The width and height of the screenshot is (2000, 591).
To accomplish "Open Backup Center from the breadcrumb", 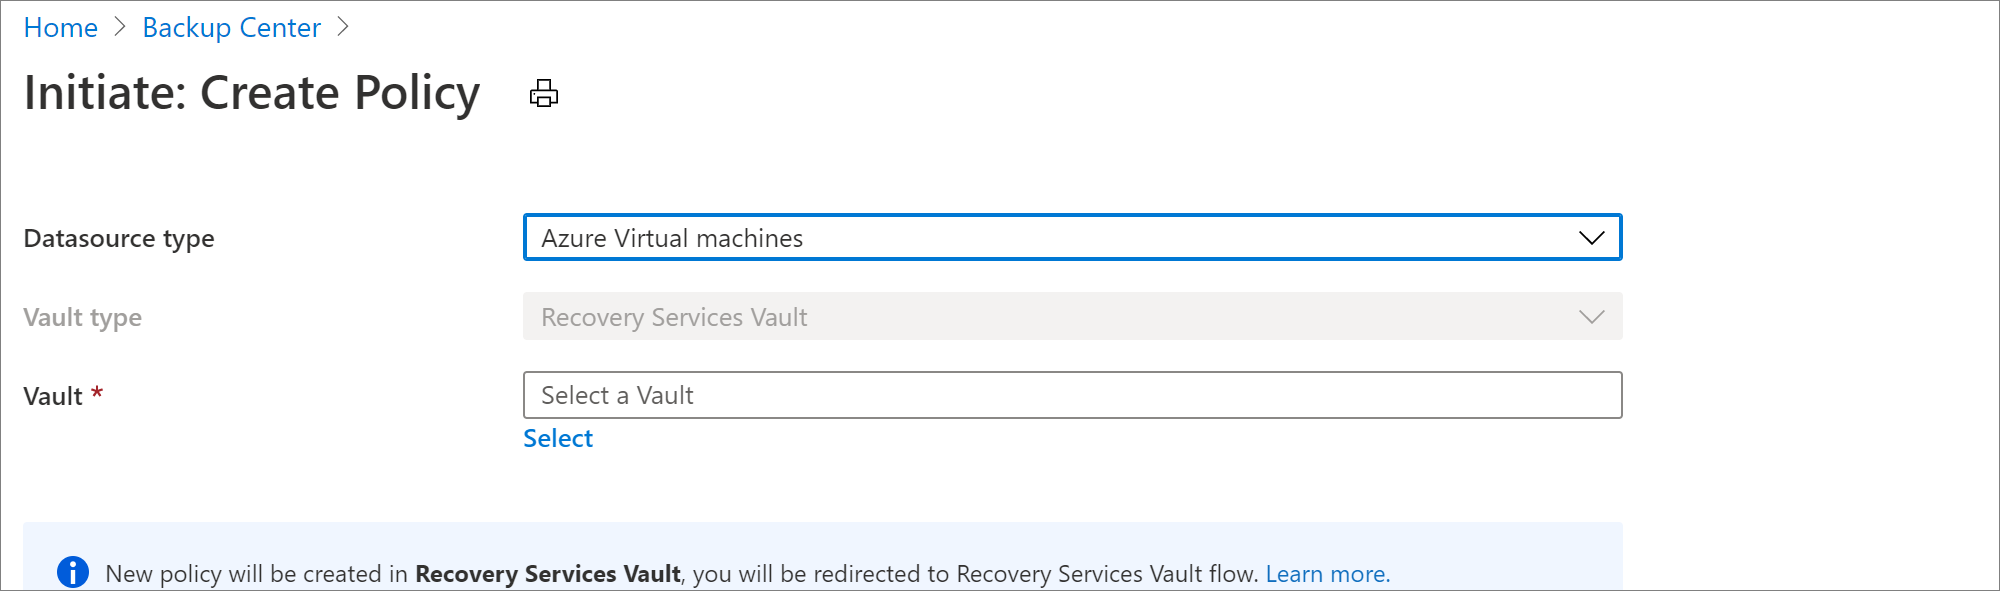I will pyautogui.click(x=232, y=27).
